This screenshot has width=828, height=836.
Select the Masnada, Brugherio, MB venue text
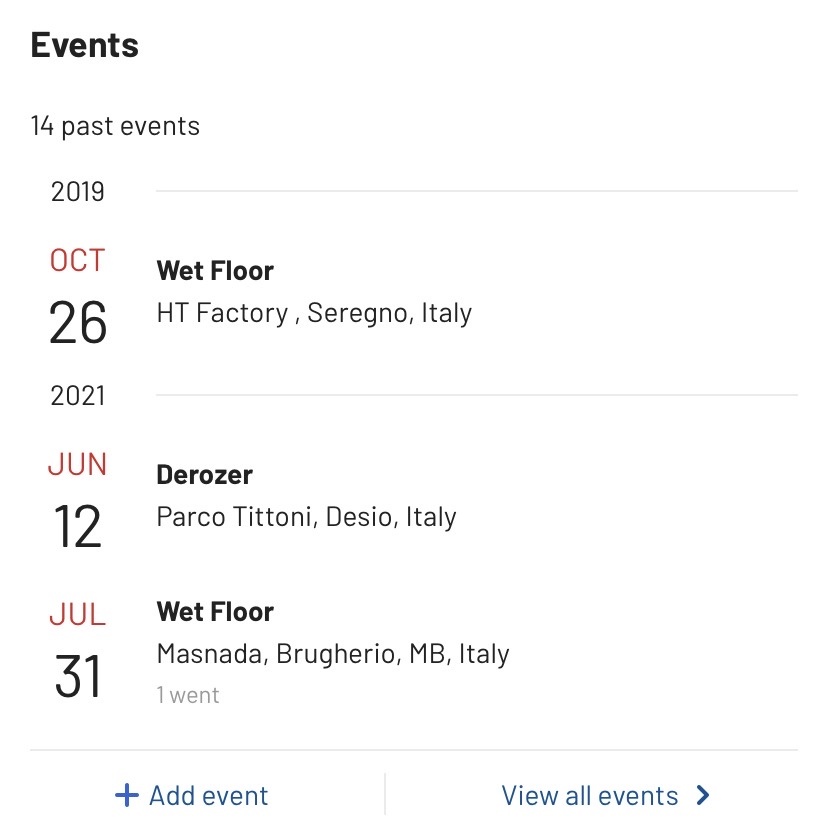(333, 654)
